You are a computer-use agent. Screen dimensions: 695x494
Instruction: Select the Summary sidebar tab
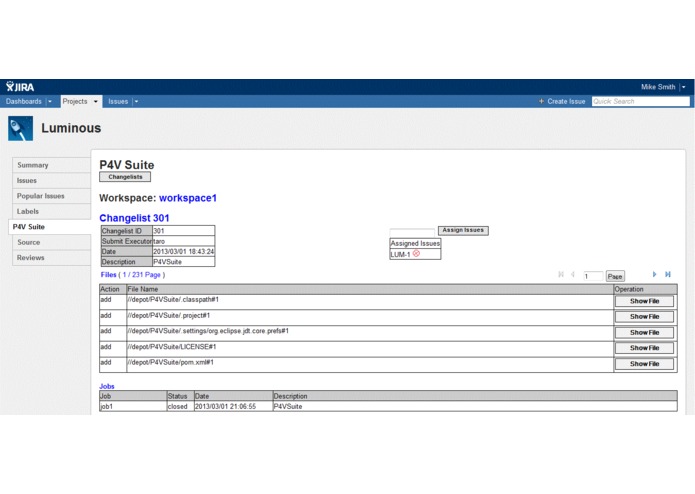[x=52, y=165]
